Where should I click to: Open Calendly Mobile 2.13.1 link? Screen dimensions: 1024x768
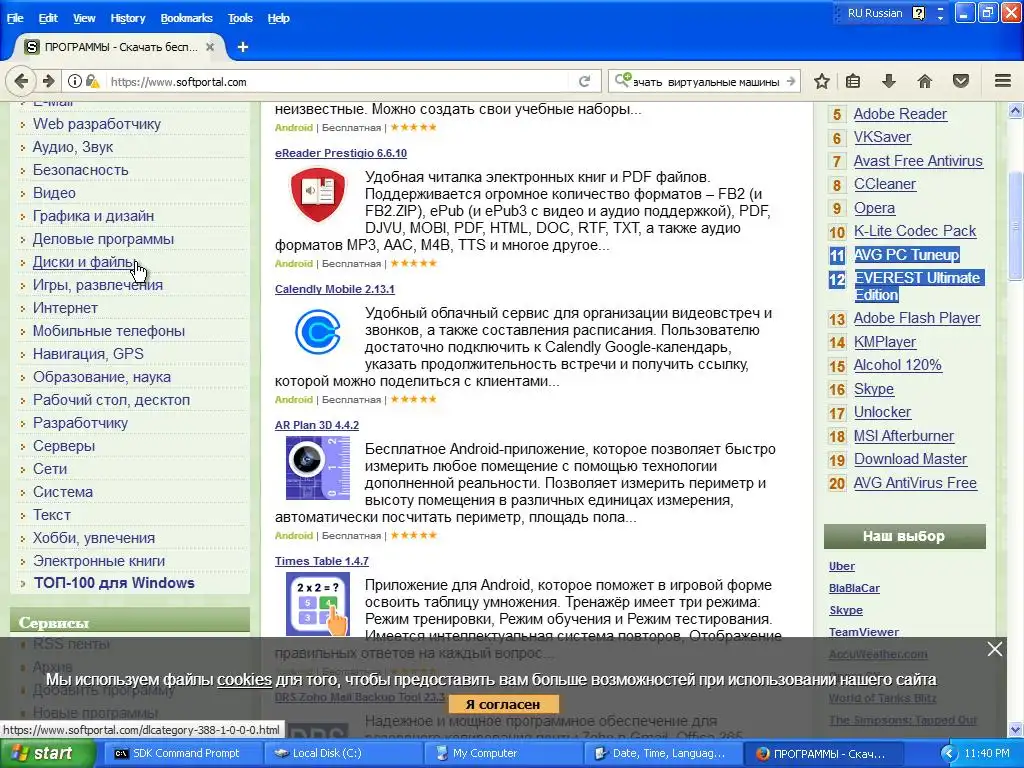(334, 289)
